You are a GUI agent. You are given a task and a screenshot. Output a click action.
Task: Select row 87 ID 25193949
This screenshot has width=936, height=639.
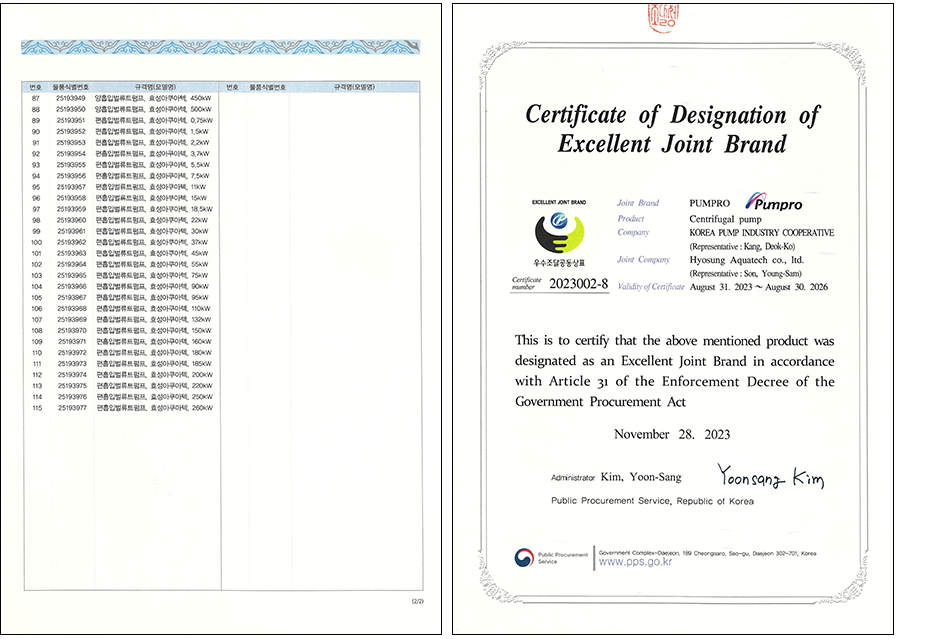coord(71,98)
